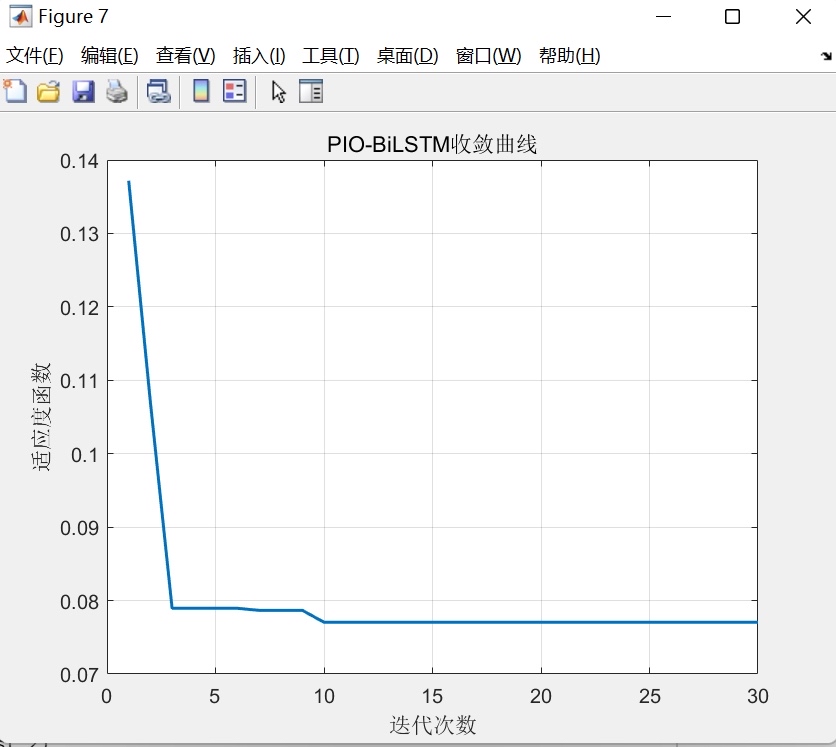Image resolution: width=836 pixels, height=747 pixels.
Task: Click the y-axis tick label 0.12
Action: click(79, 308)
